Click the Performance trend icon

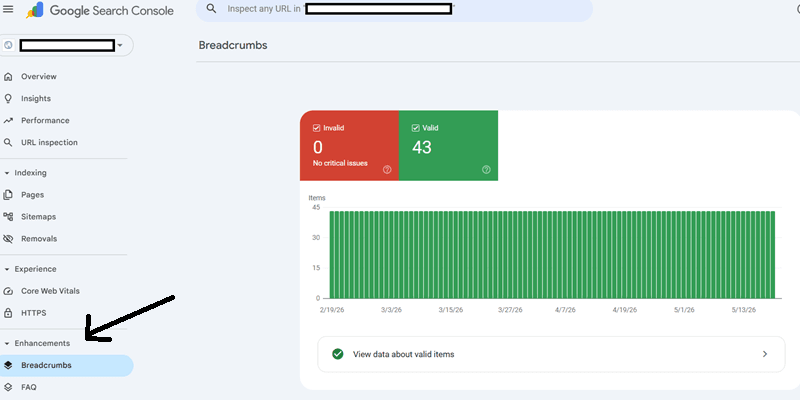pos(8,120)
